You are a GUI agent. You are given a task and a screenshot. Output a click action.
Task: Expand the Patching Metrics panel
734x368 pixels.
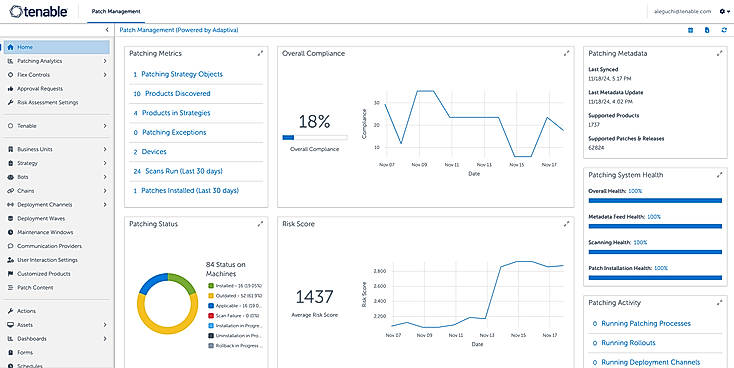(x=260, y=53)
